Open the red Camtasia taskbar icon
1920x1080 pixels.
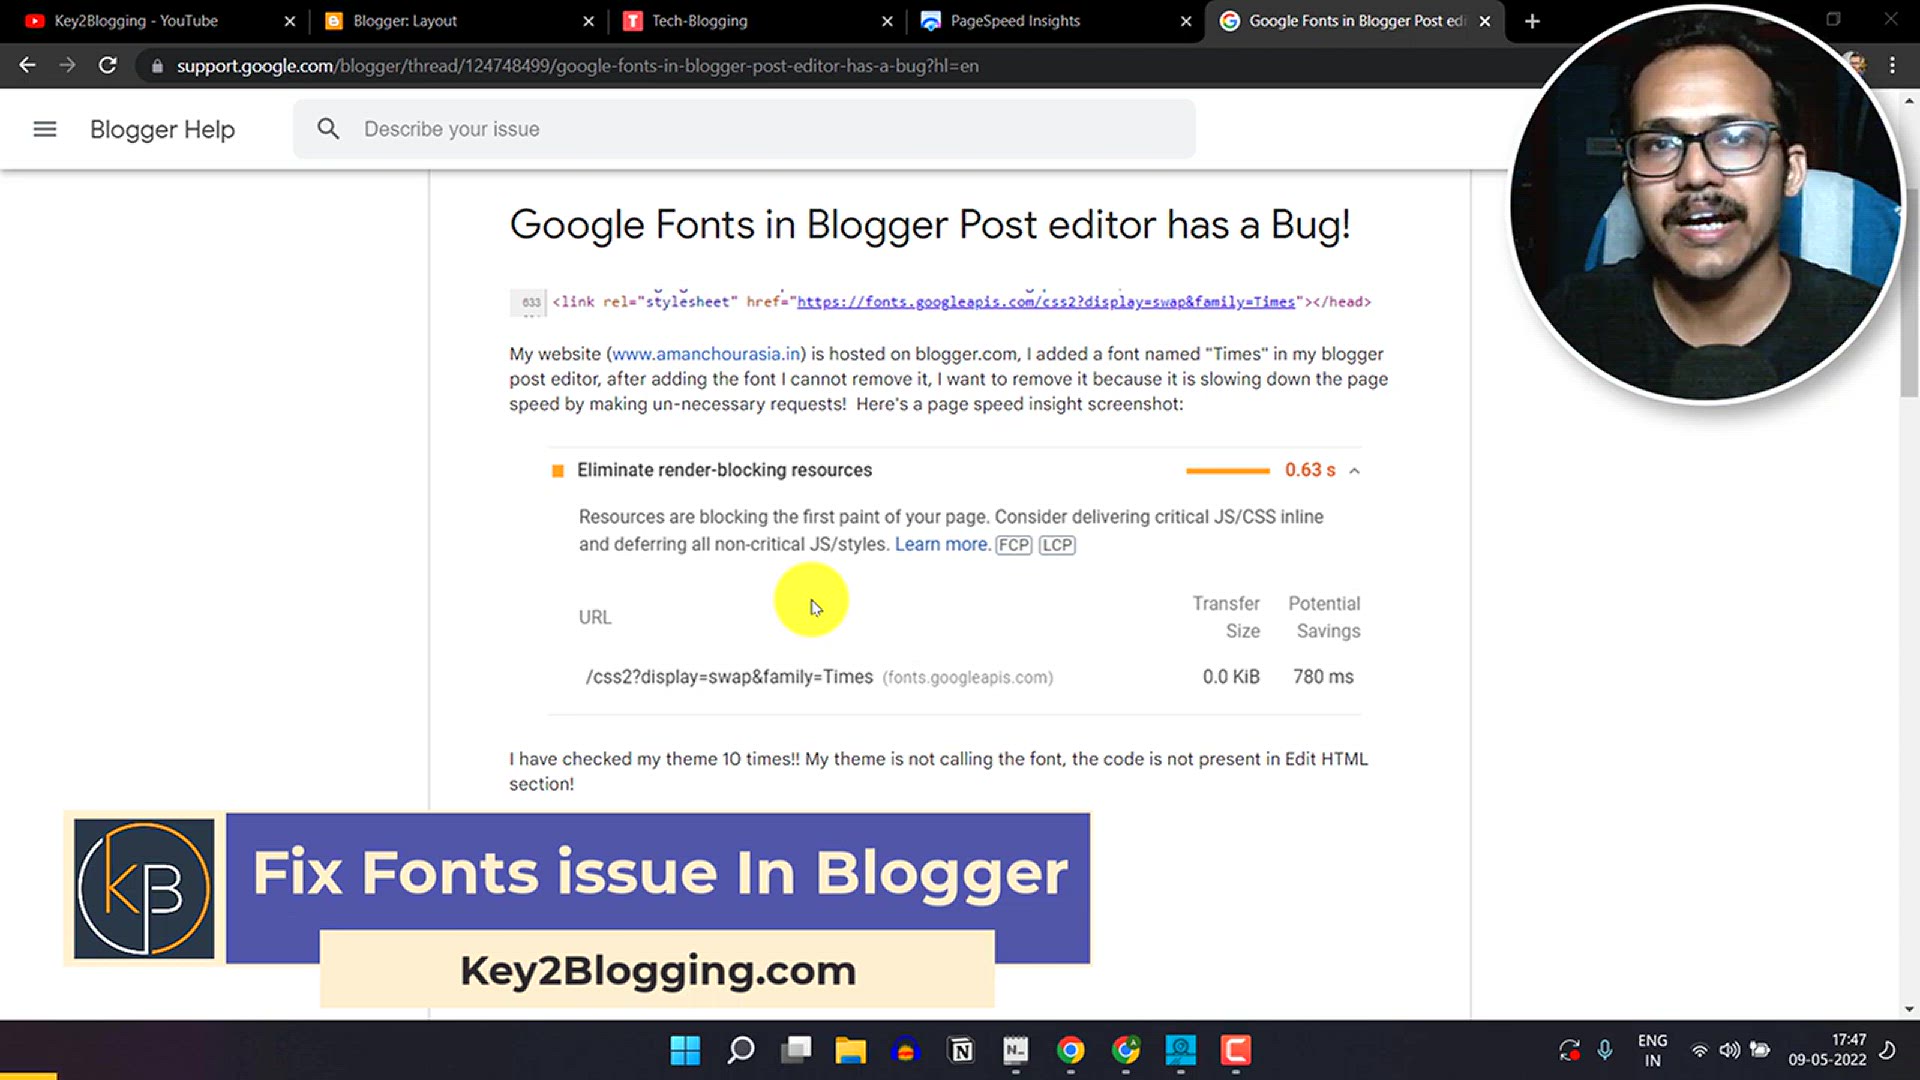(1236, 1050)
